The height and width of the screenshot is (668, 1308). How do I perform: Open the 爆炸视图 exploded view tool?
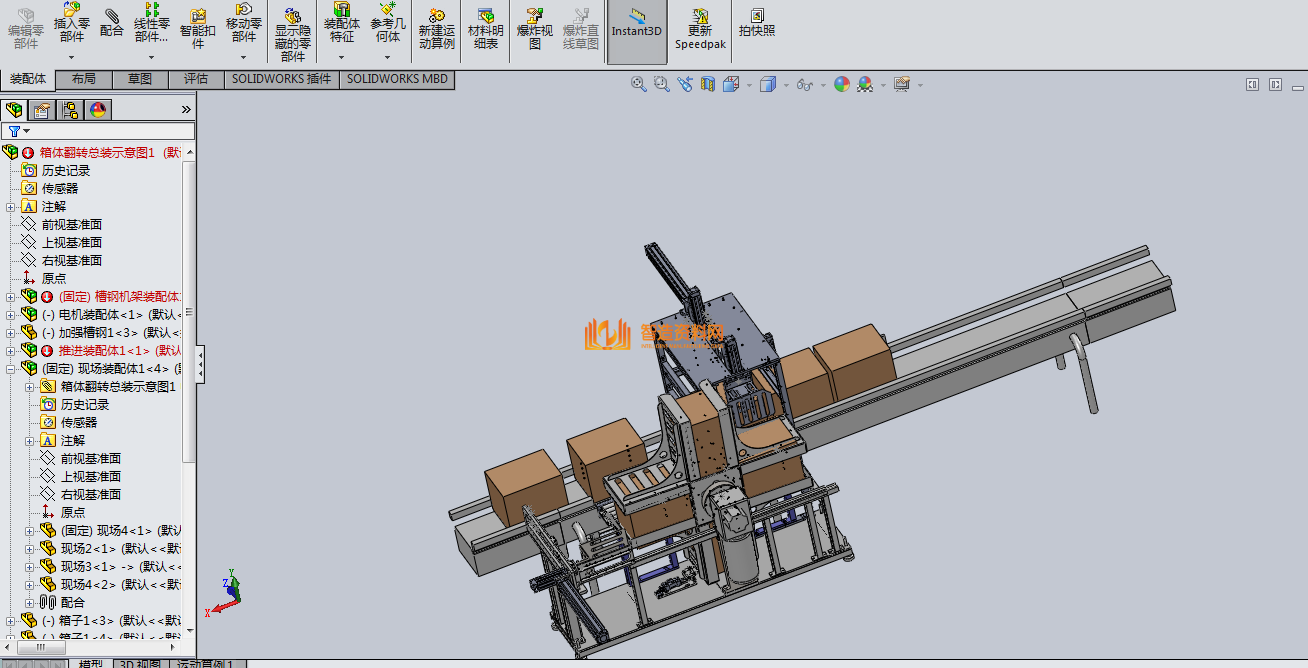point(534,29)
